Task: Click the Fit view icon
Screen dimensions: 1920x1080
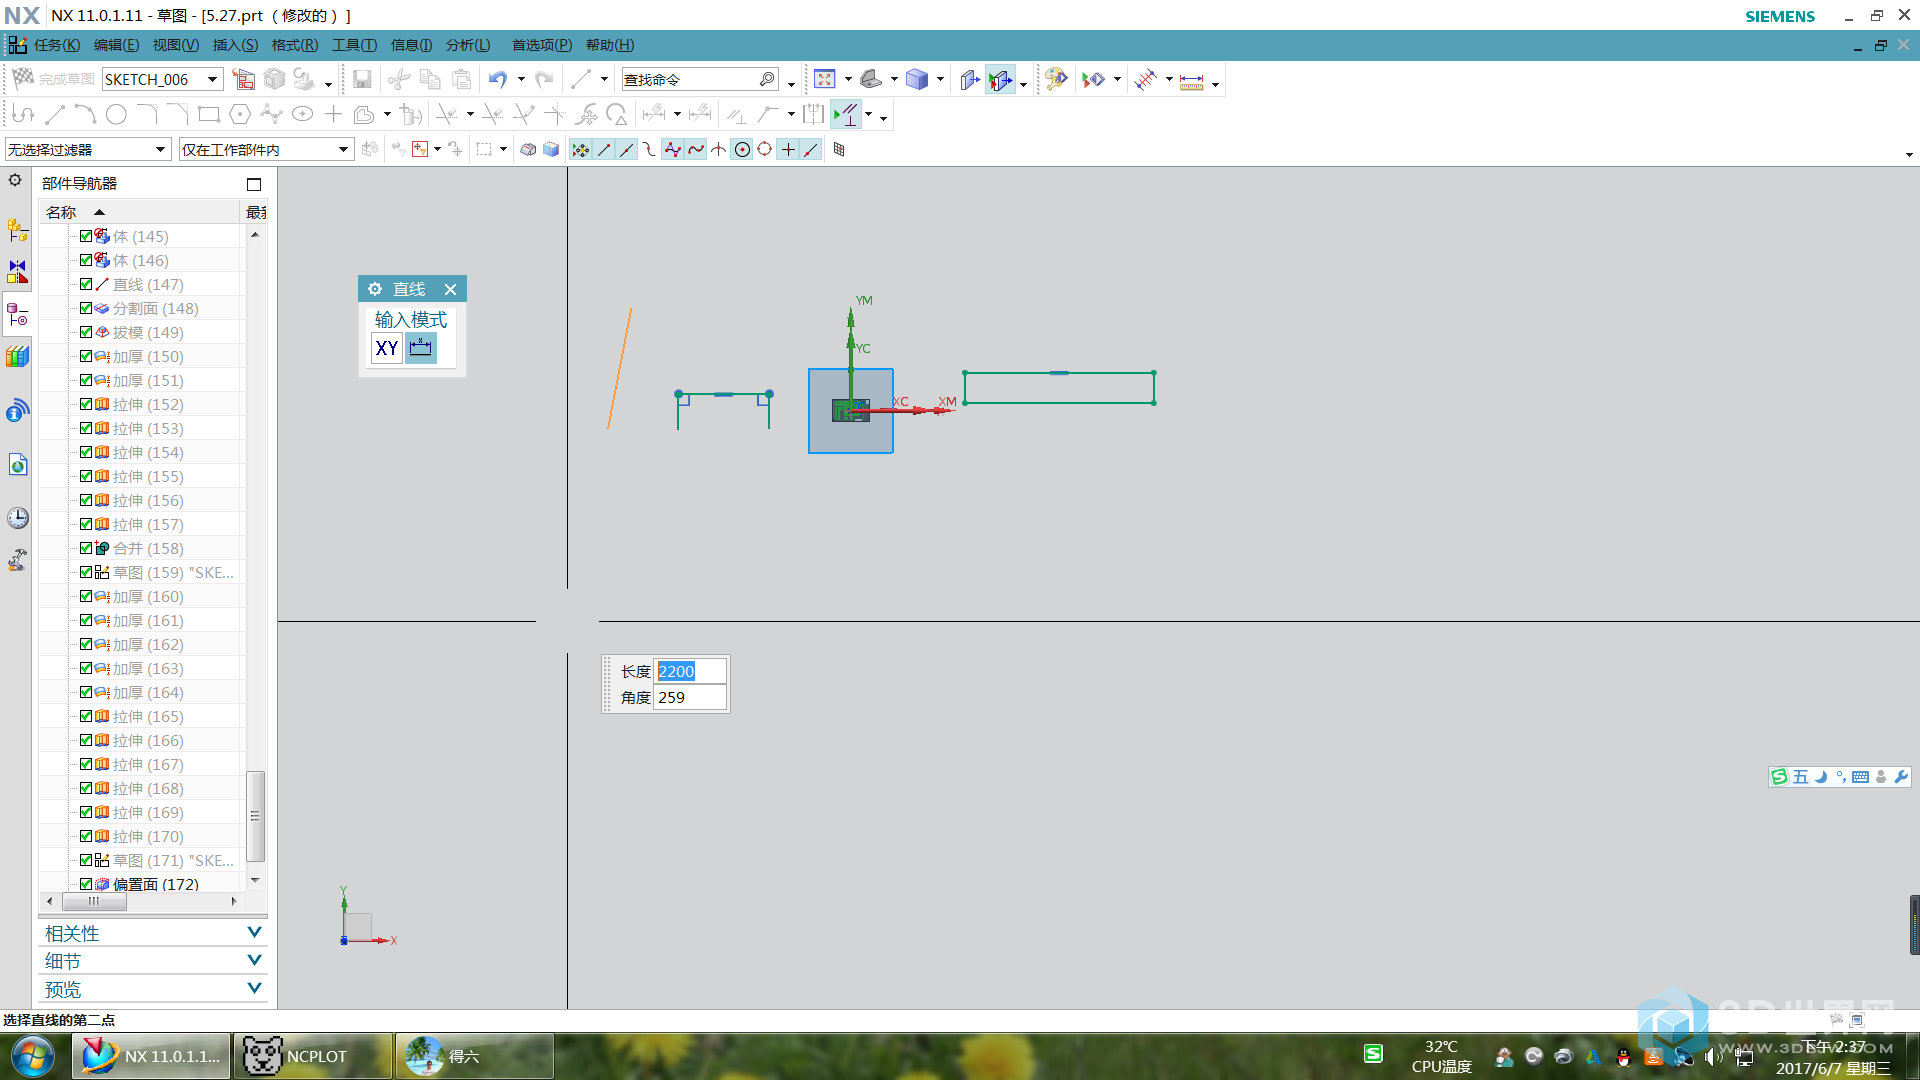Action: pos(824,79)
